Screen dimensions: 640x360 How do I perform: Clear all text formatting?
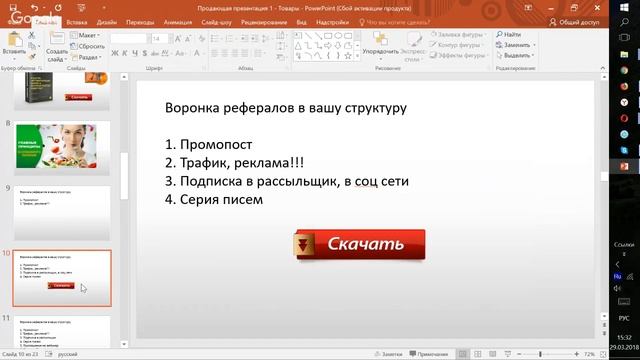202,39
